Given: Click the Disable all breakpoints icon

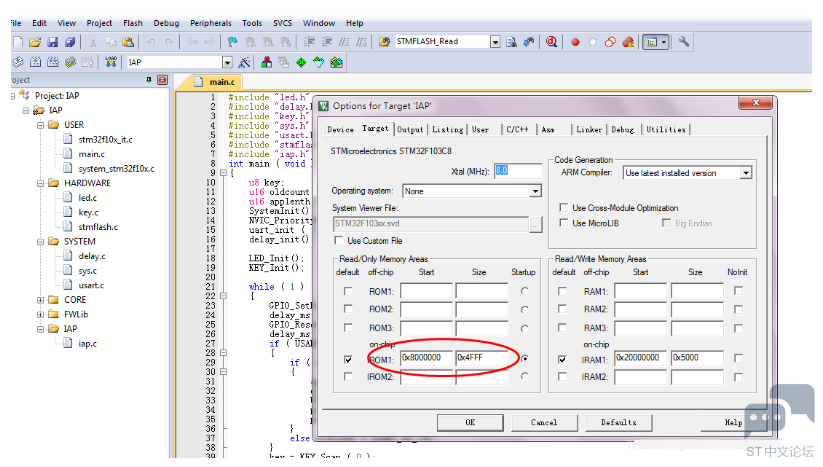Looking at the screenshot, I should pyautogui.click(x=610, y=42).
